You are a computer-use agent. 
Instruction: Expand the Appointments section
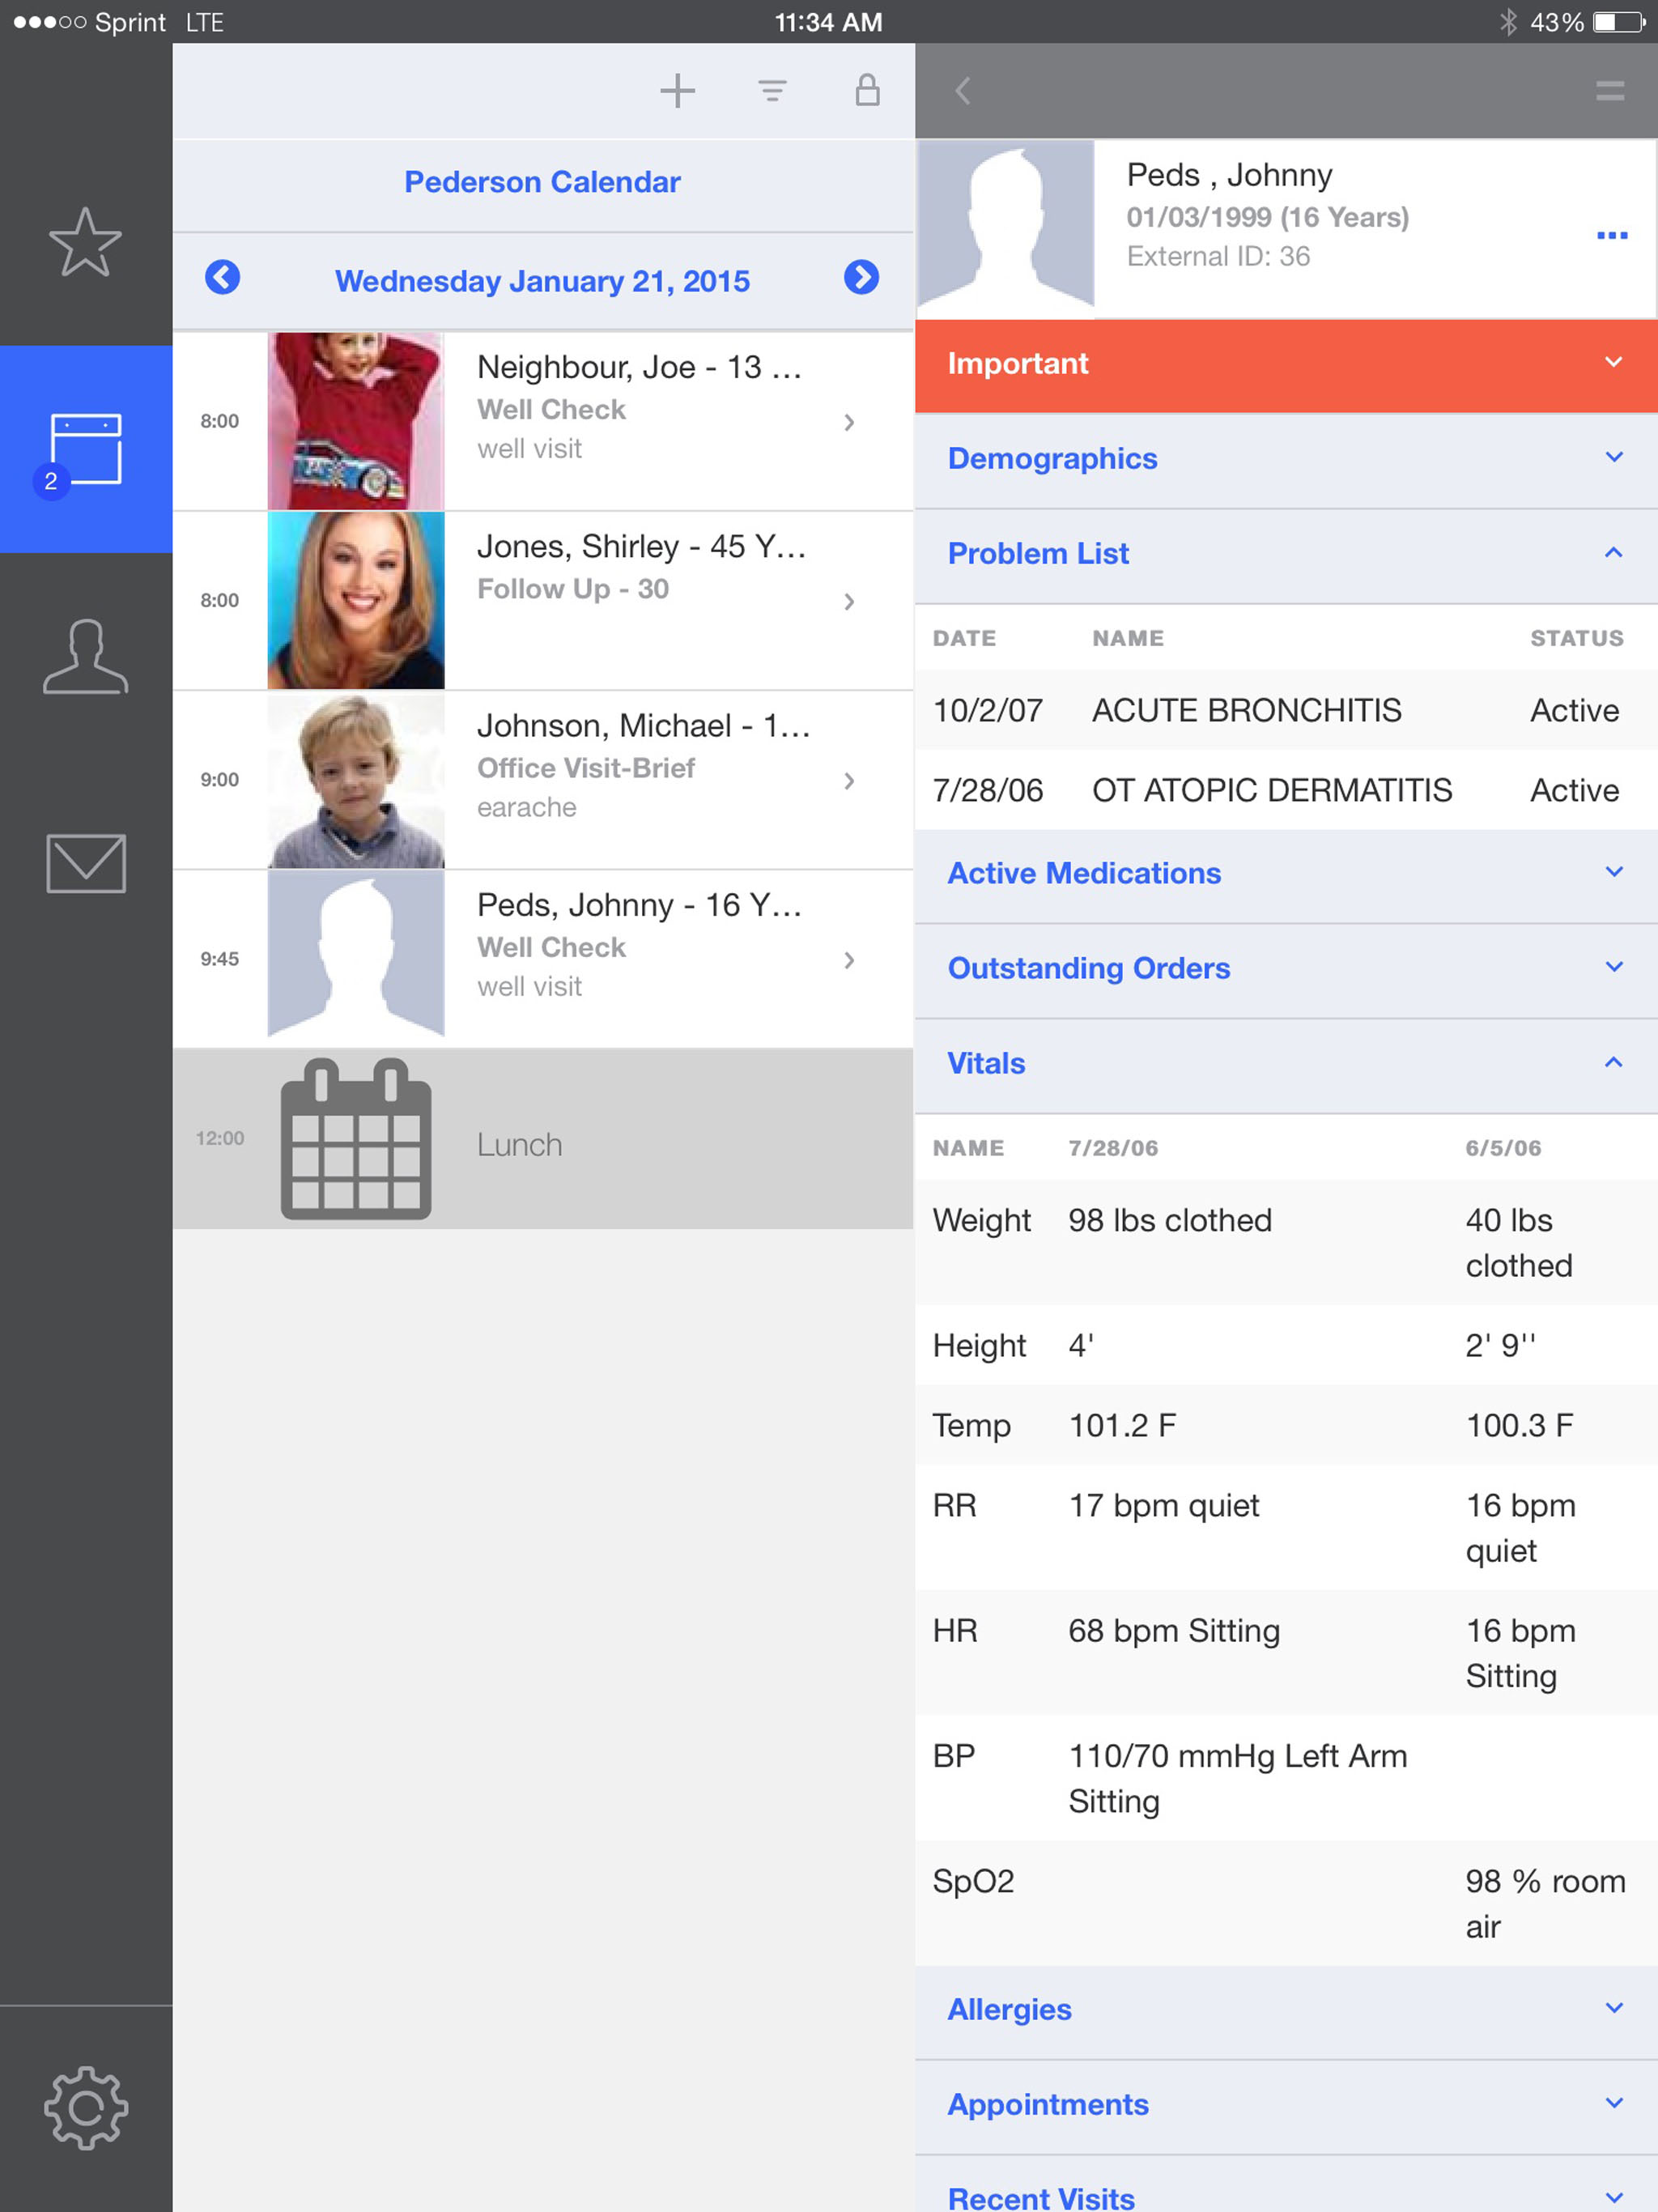pos(1286,2105)
